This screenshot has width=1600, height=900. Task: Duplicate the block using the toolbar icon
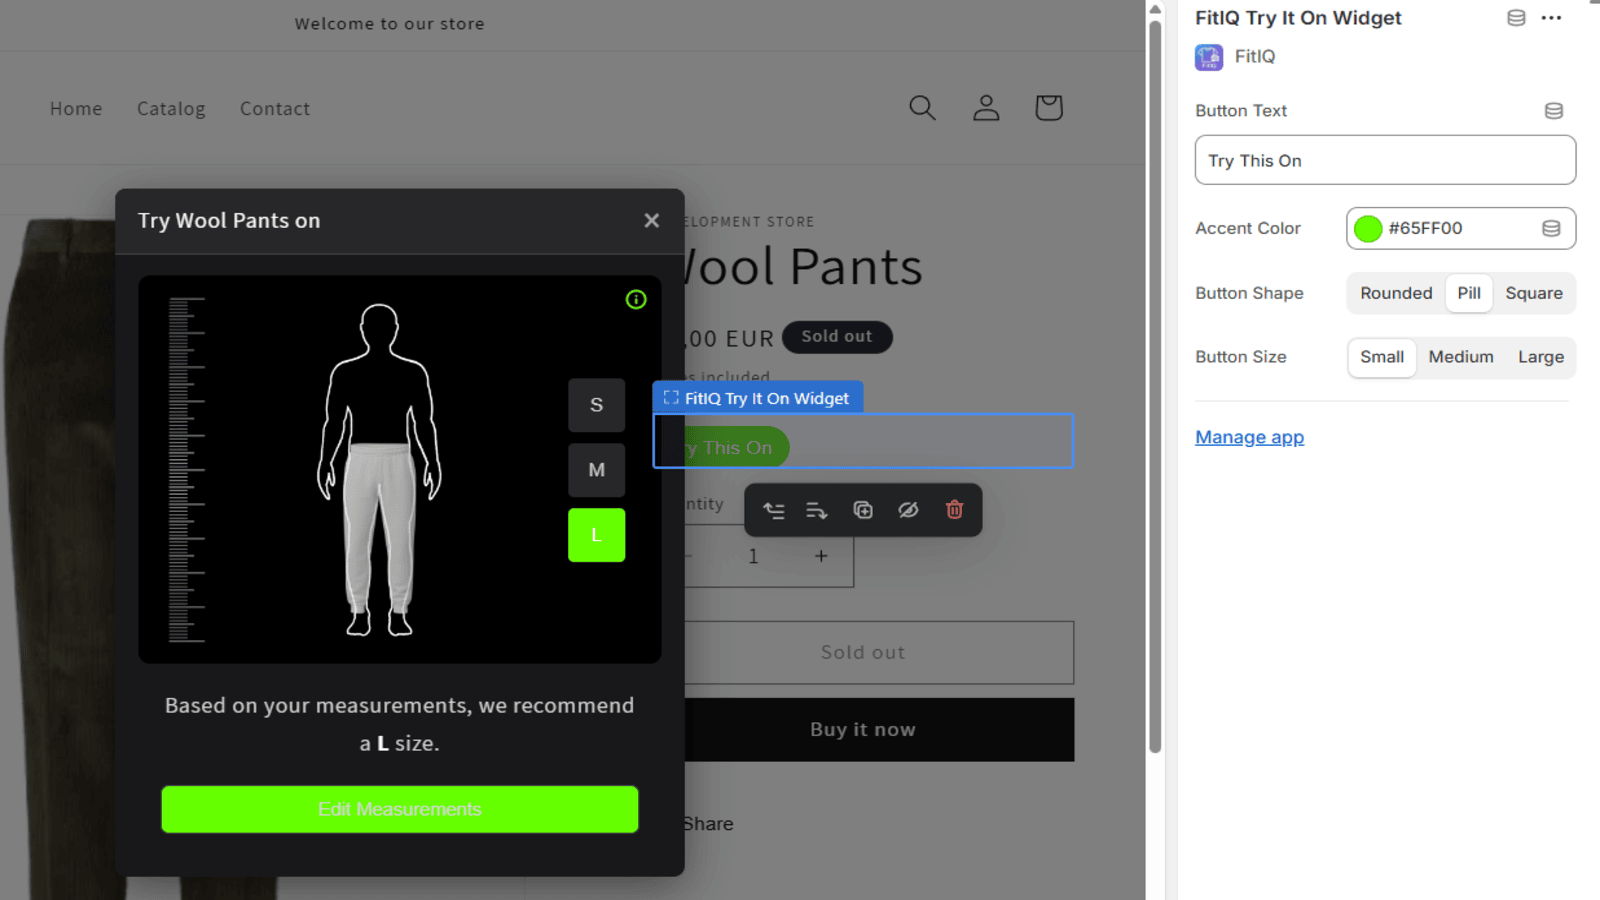pyautogui.click(x=863, y=510)
